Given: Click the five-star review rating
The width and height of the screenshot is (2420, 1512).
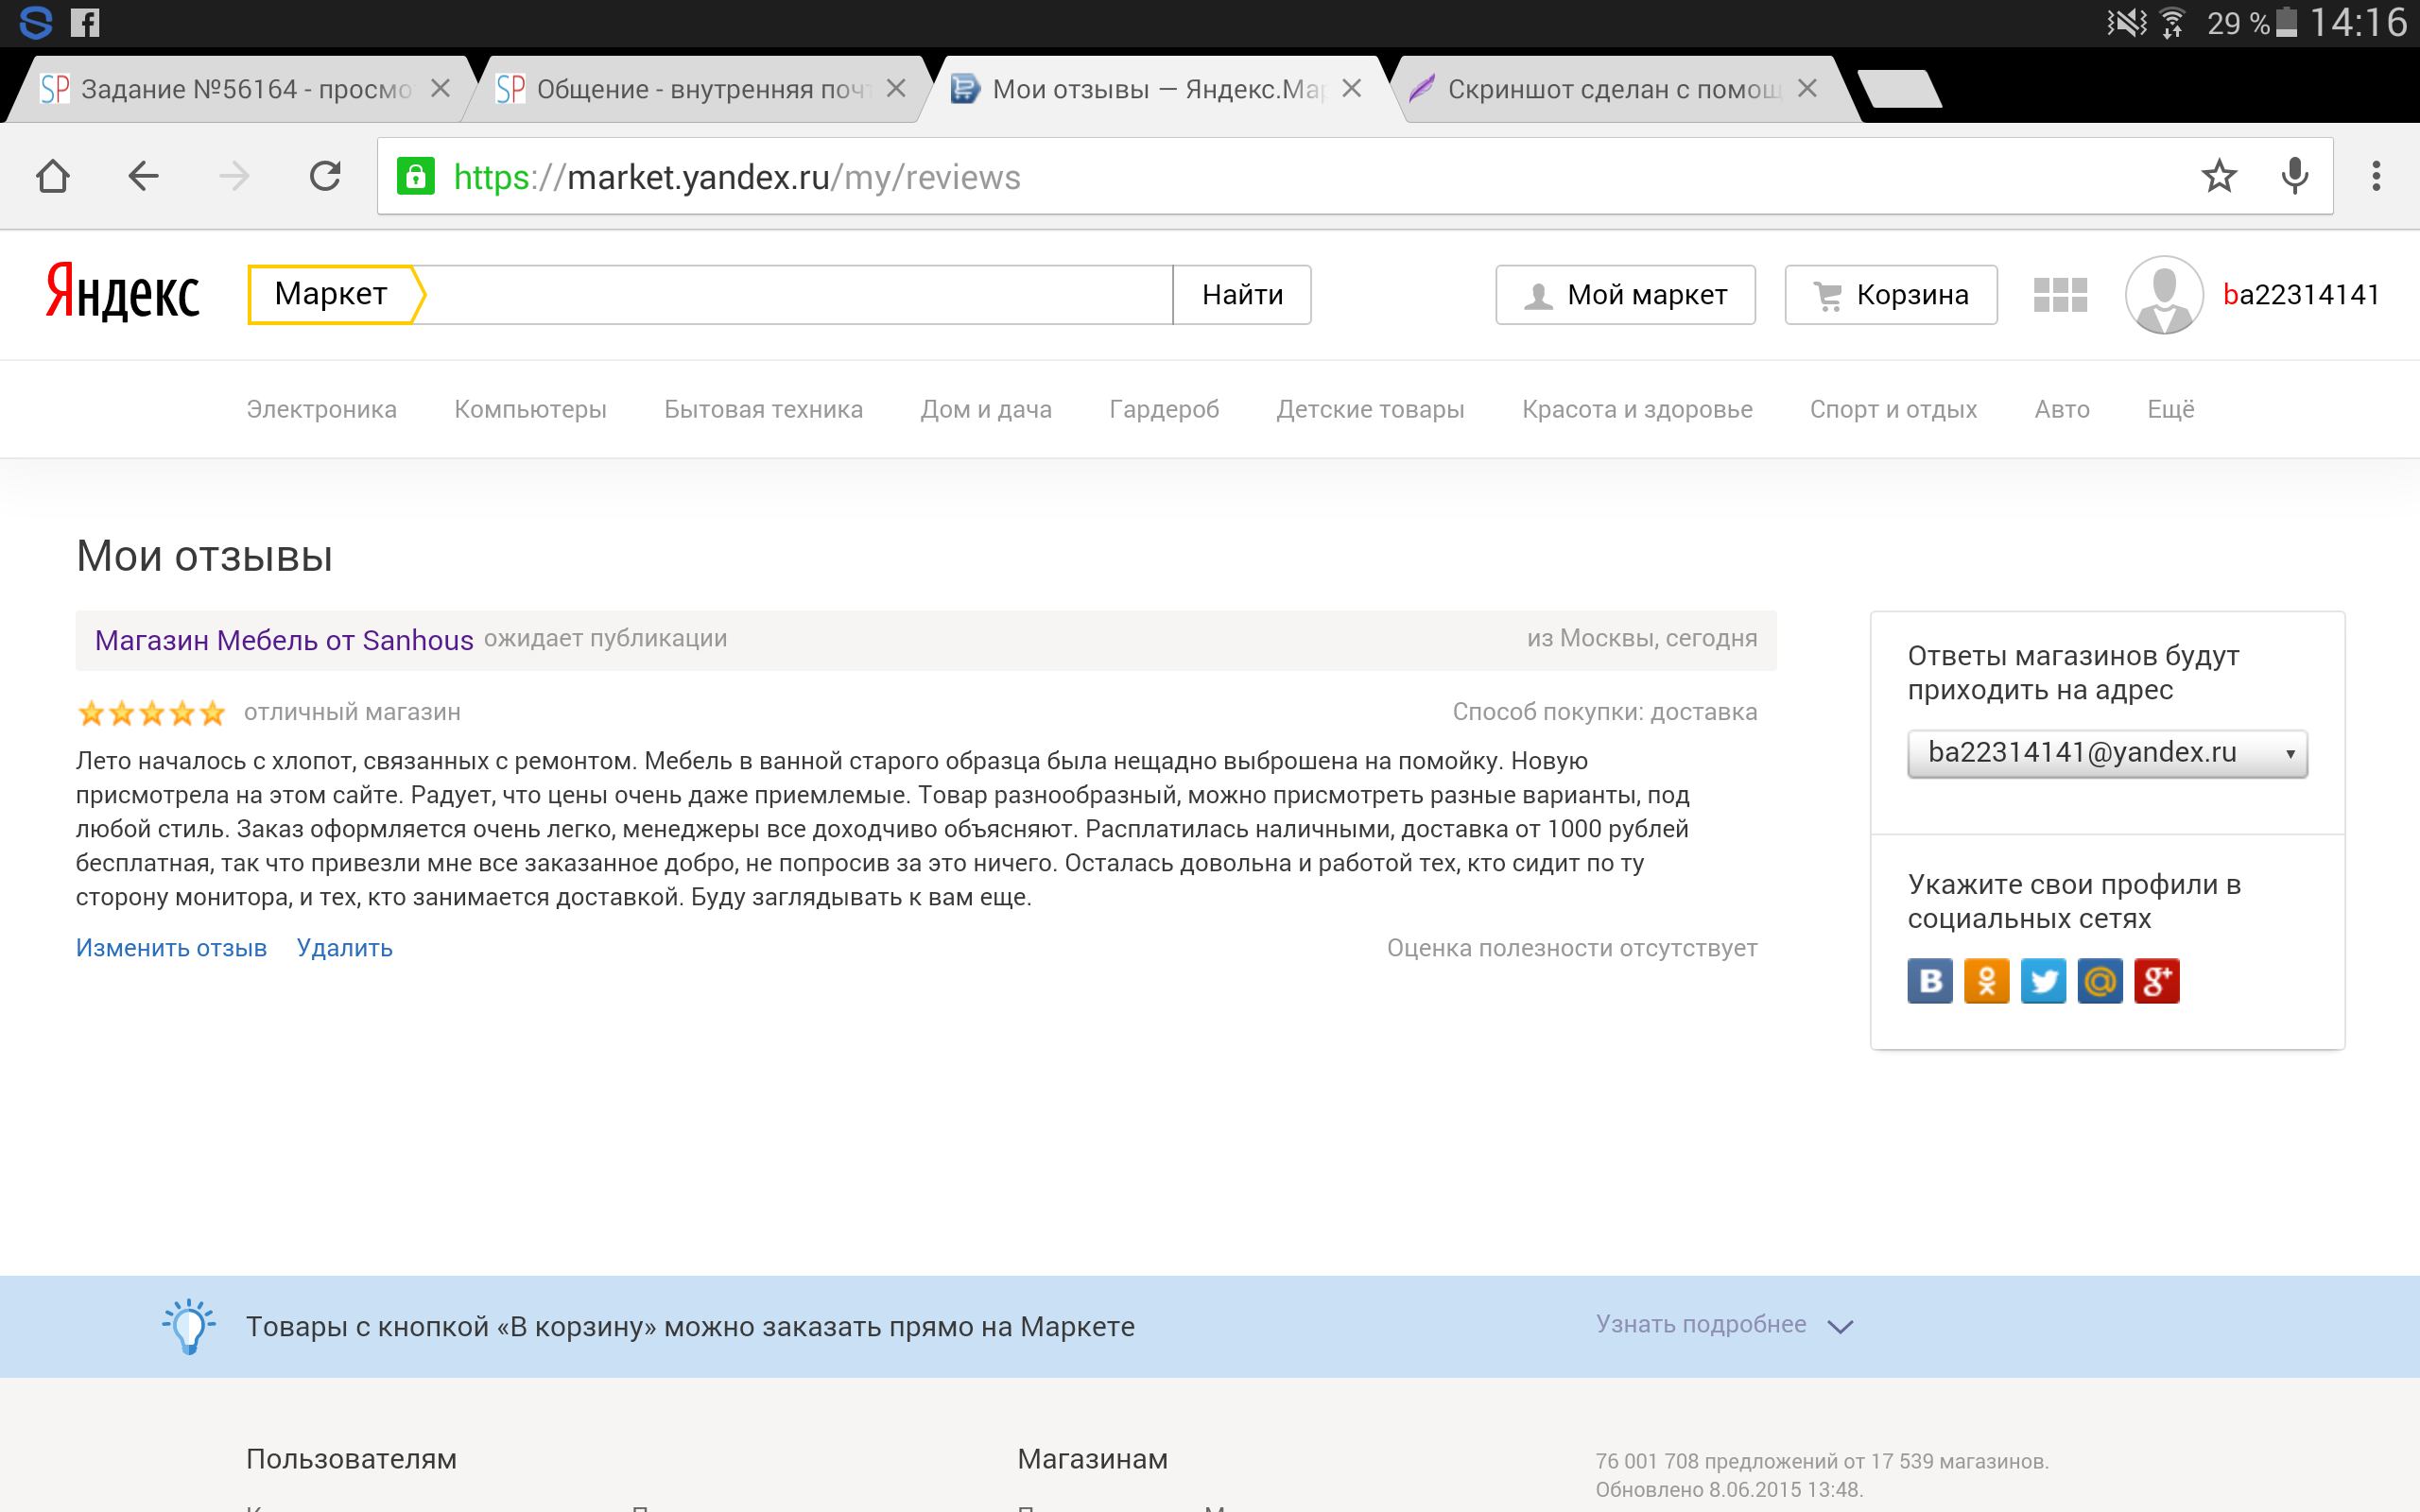Looking at the screenshot, I should tap(151, 712).
